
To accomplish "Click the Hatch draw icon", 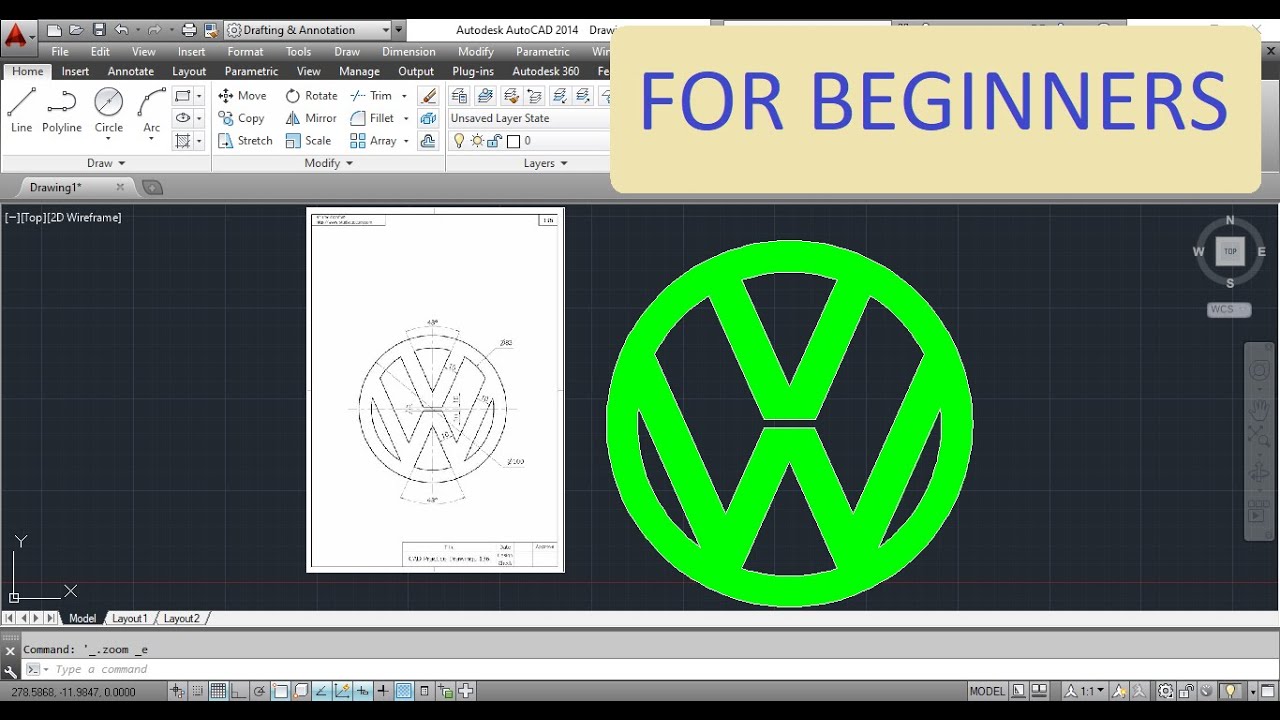I will click(x=182, y=141).
